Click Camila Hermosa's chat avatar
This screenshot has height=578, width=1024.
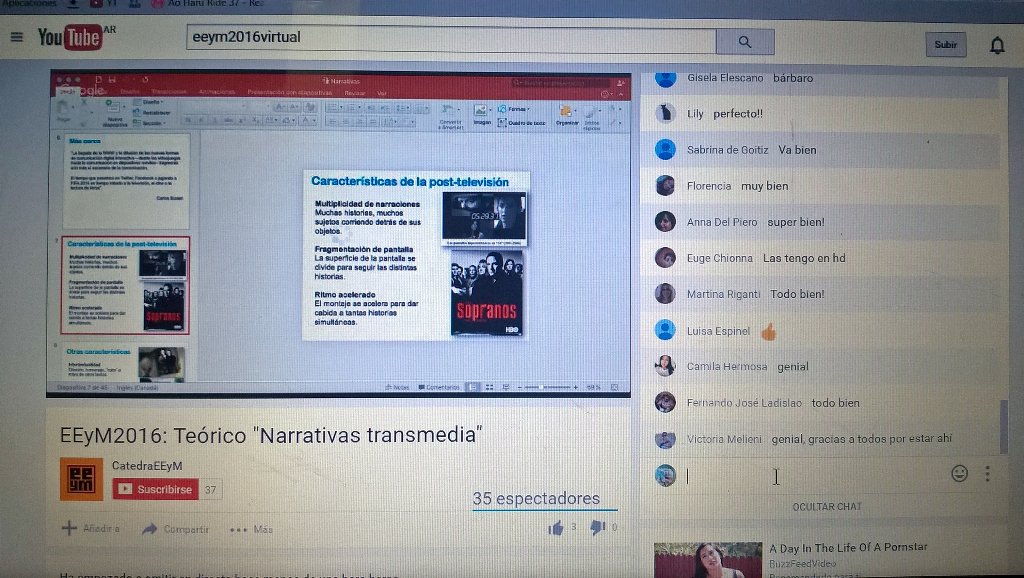(x=665, y=366)
